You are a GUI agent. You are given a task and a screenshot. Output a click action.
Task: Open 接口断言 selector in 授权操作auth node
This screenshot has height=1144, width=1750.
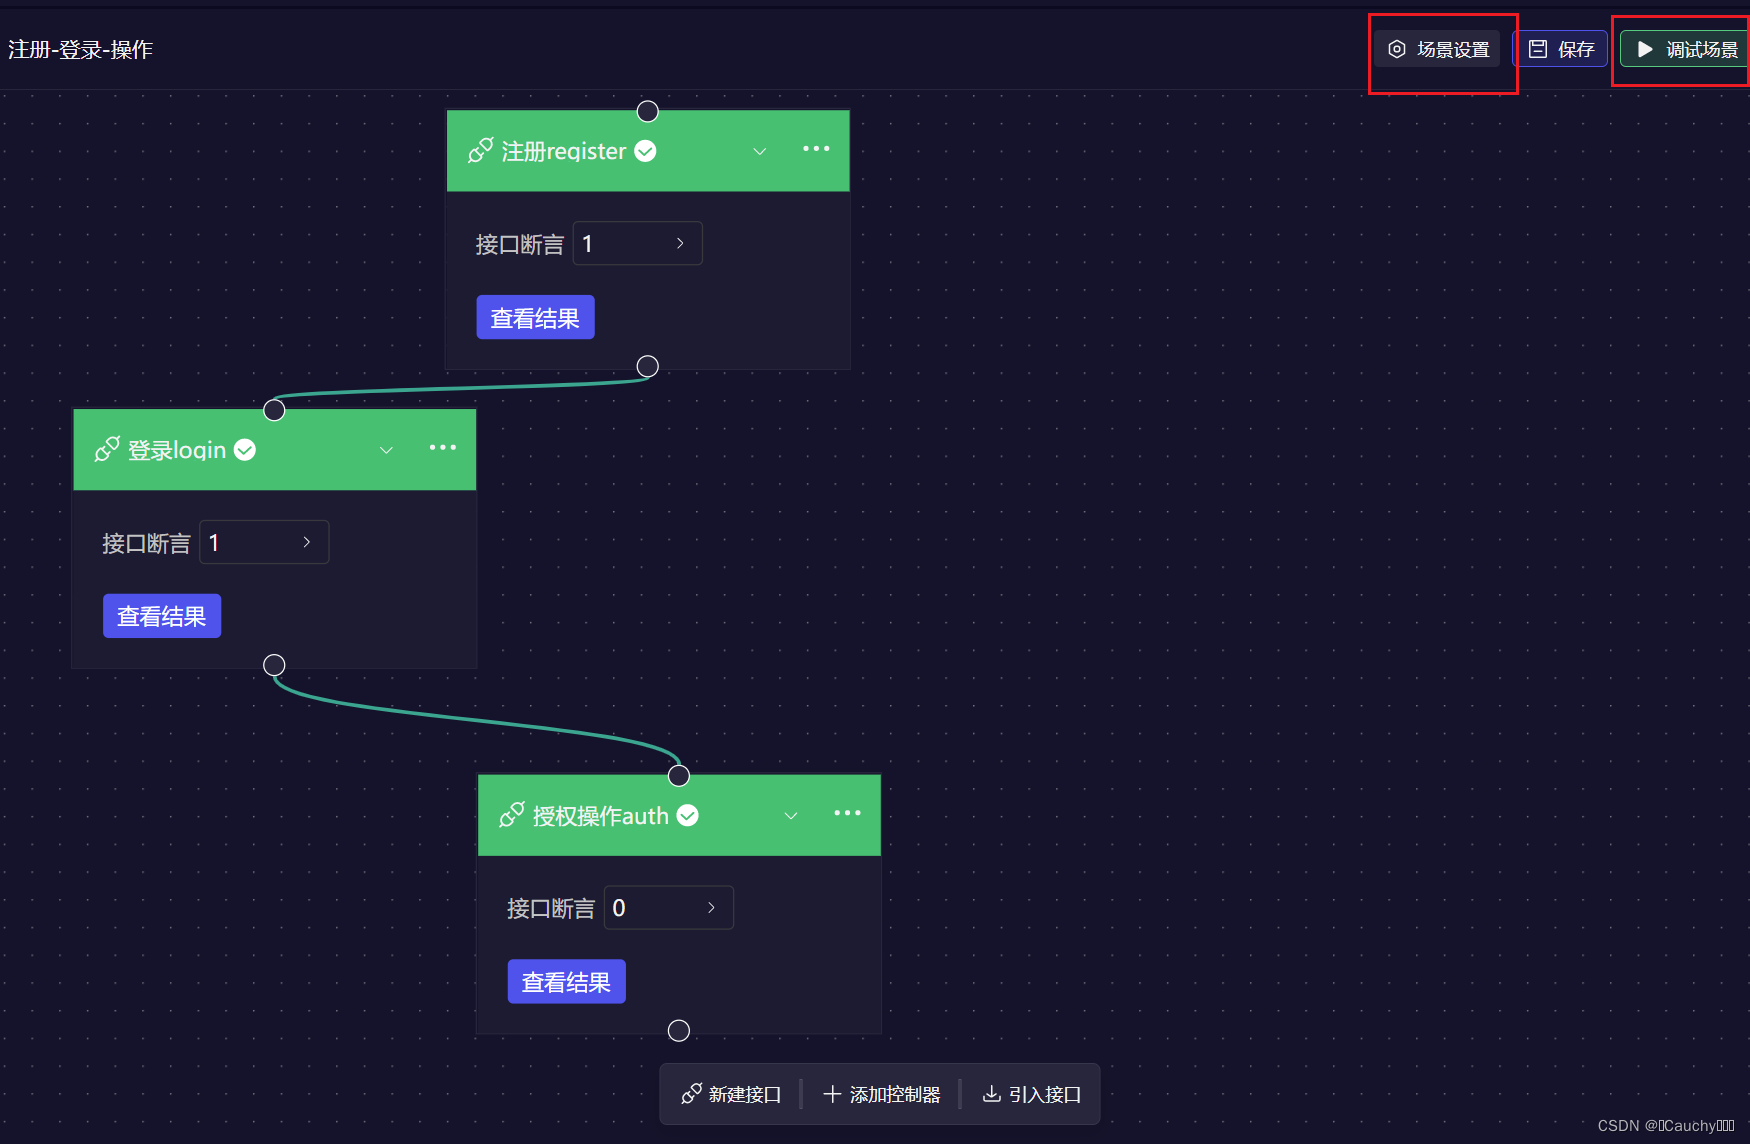coord(668,907)
